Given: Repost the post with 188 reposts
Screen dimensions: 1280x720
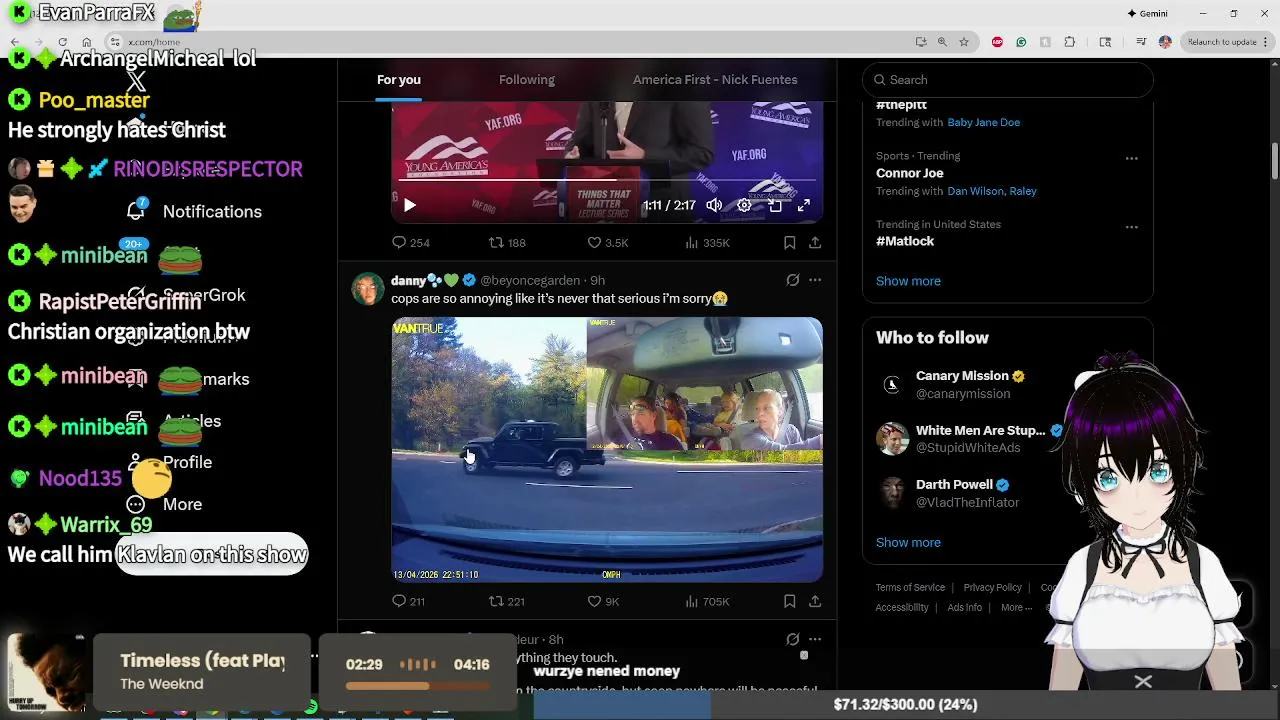Looking at the screenshot, I should [x=506, y=242].
